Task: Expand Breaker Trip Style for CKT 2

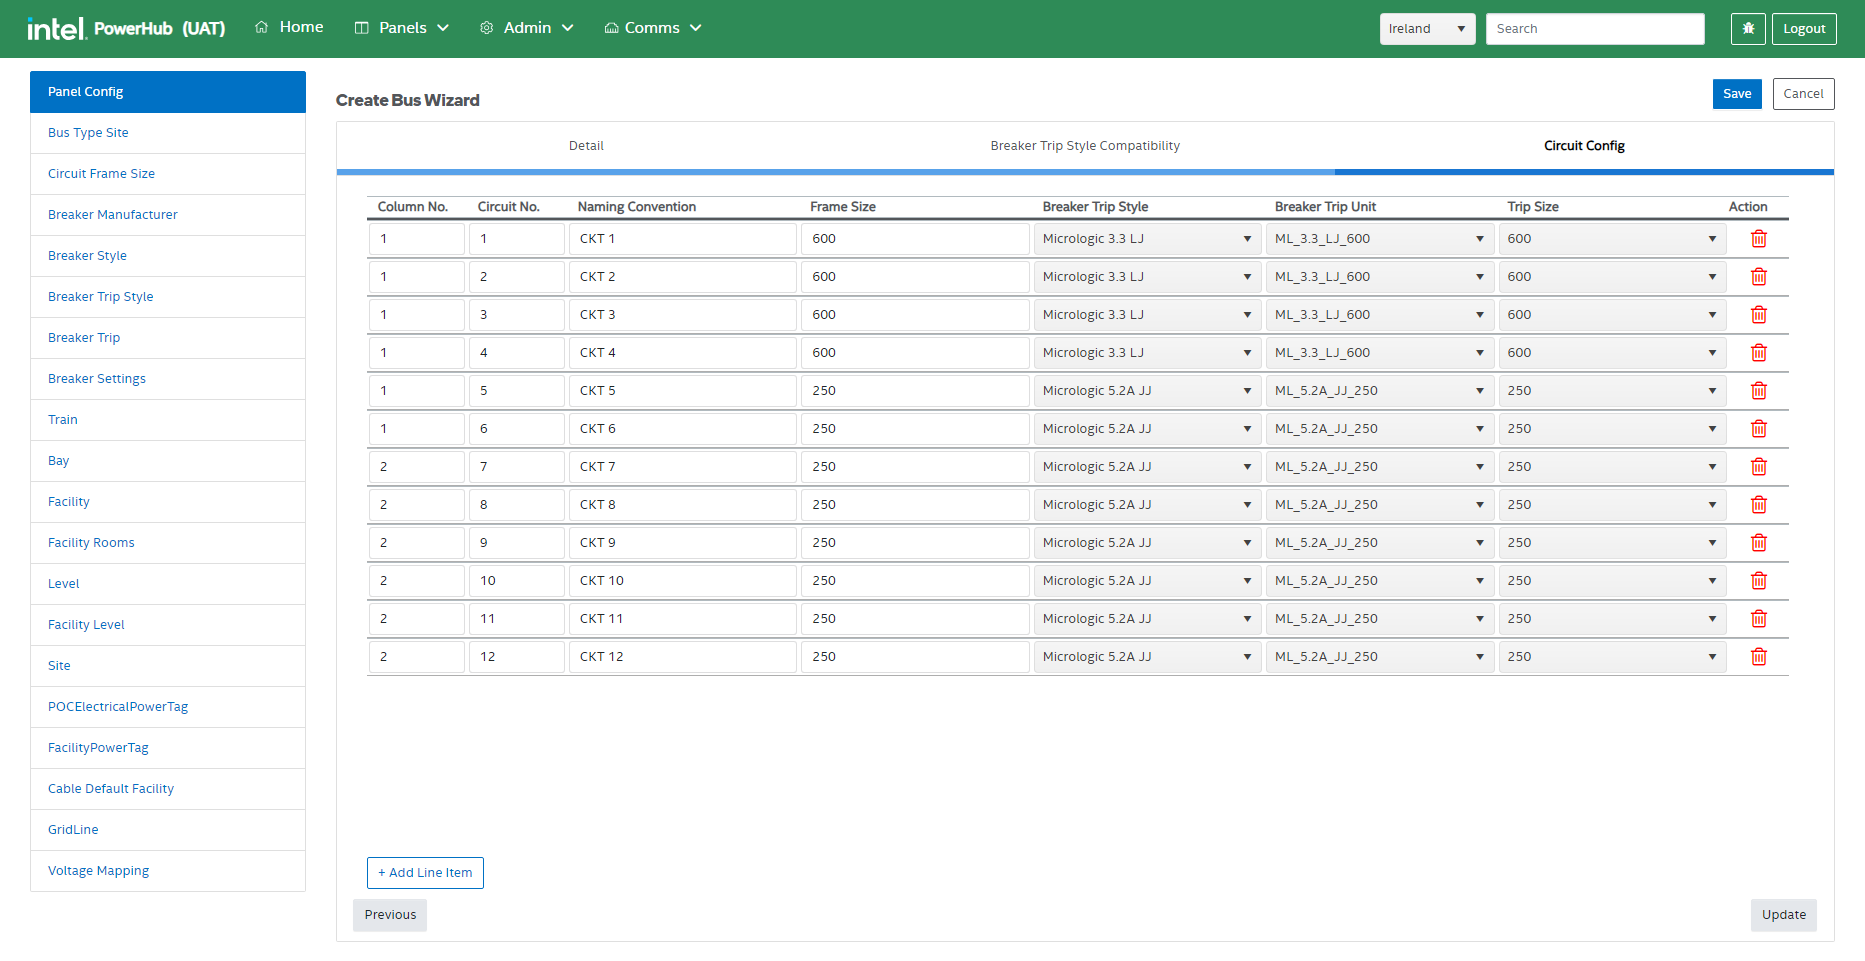Action: 1146,277
